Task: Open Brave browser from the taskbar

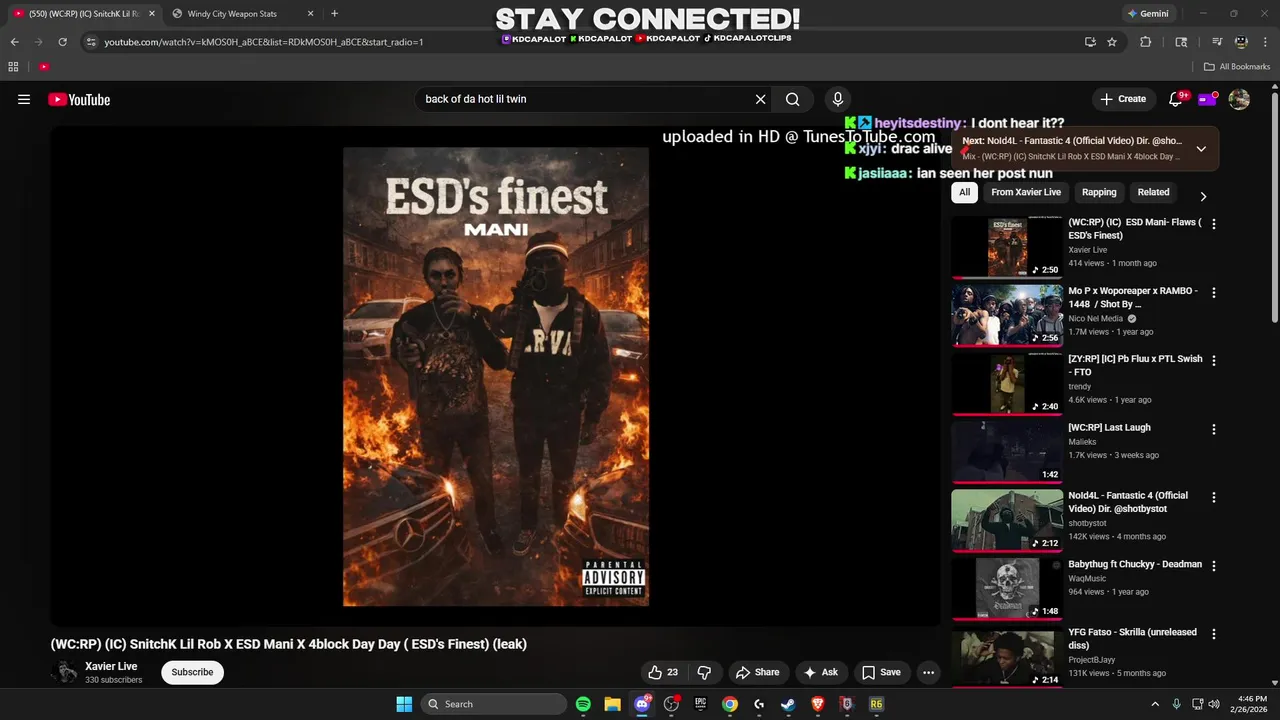Action: (x=818, y=704)
